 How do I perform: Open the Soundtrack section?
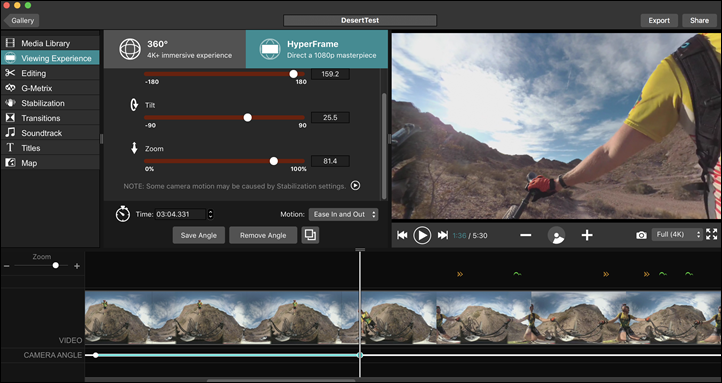(50, 133)
